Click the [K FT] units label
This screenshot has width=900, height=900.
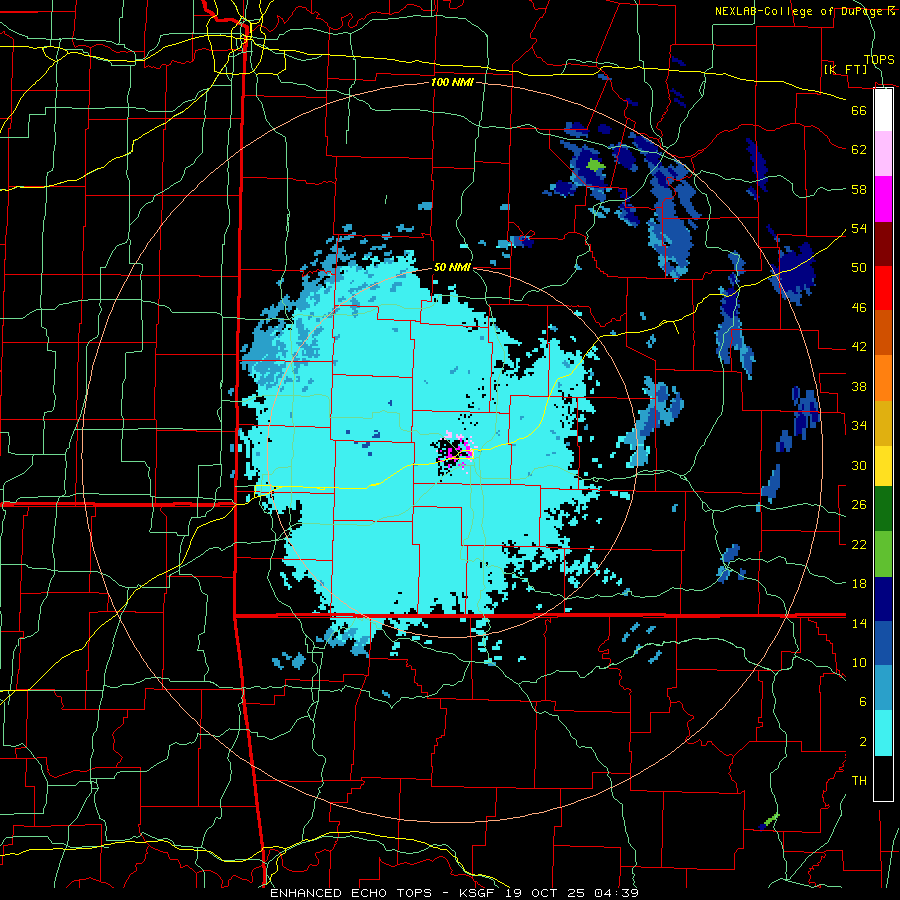point(845,69)
